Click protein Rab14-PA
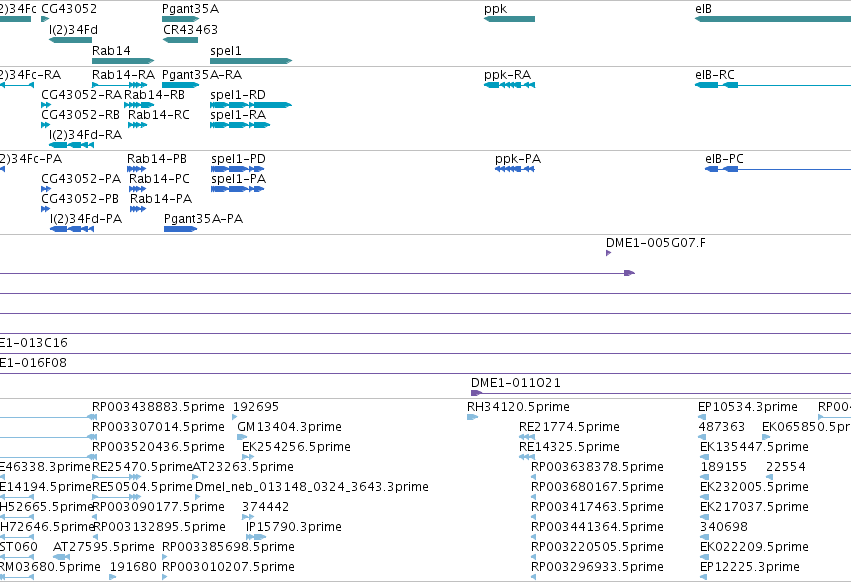This screenshot has height=582, width=851. point(138,209)
